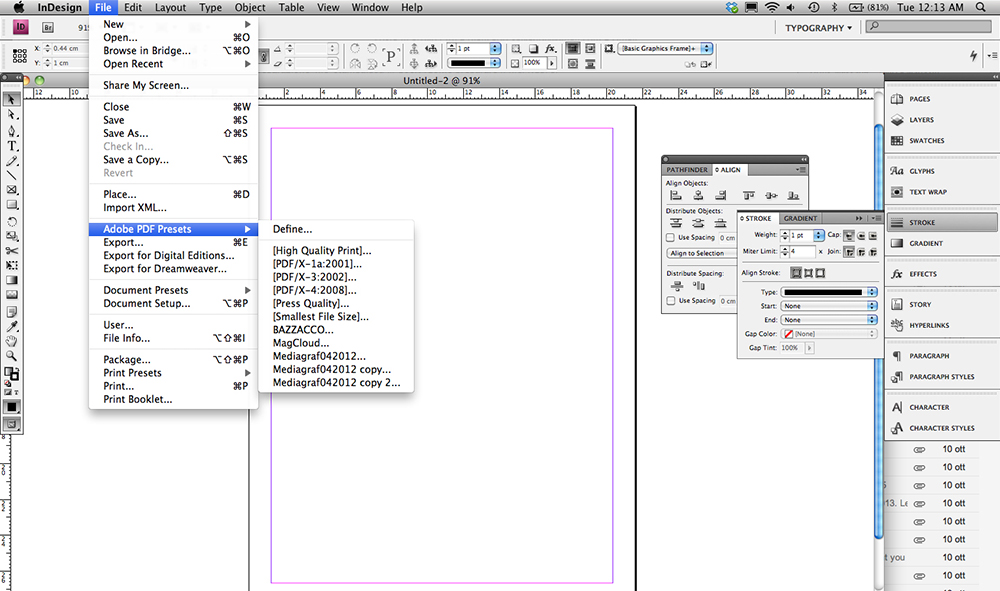The height and width of the screenshot is (591, 1000).
Task: Click the Hyperlinks panel icon
Action: coord(929,325)
